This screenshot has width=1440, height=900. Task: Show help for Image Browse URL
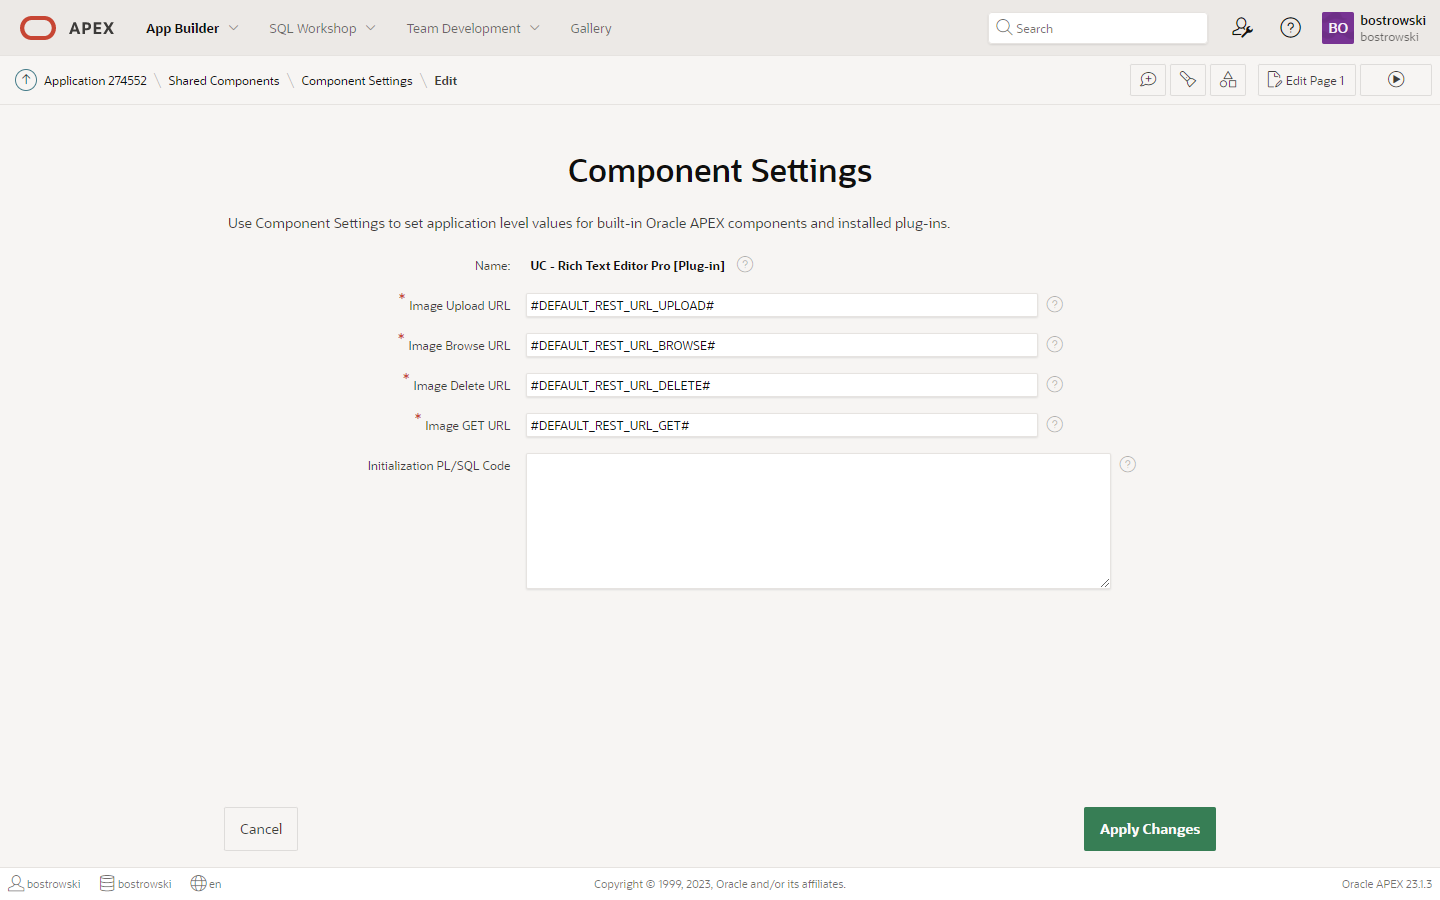pyautogui.click(x=1055, y=345)
